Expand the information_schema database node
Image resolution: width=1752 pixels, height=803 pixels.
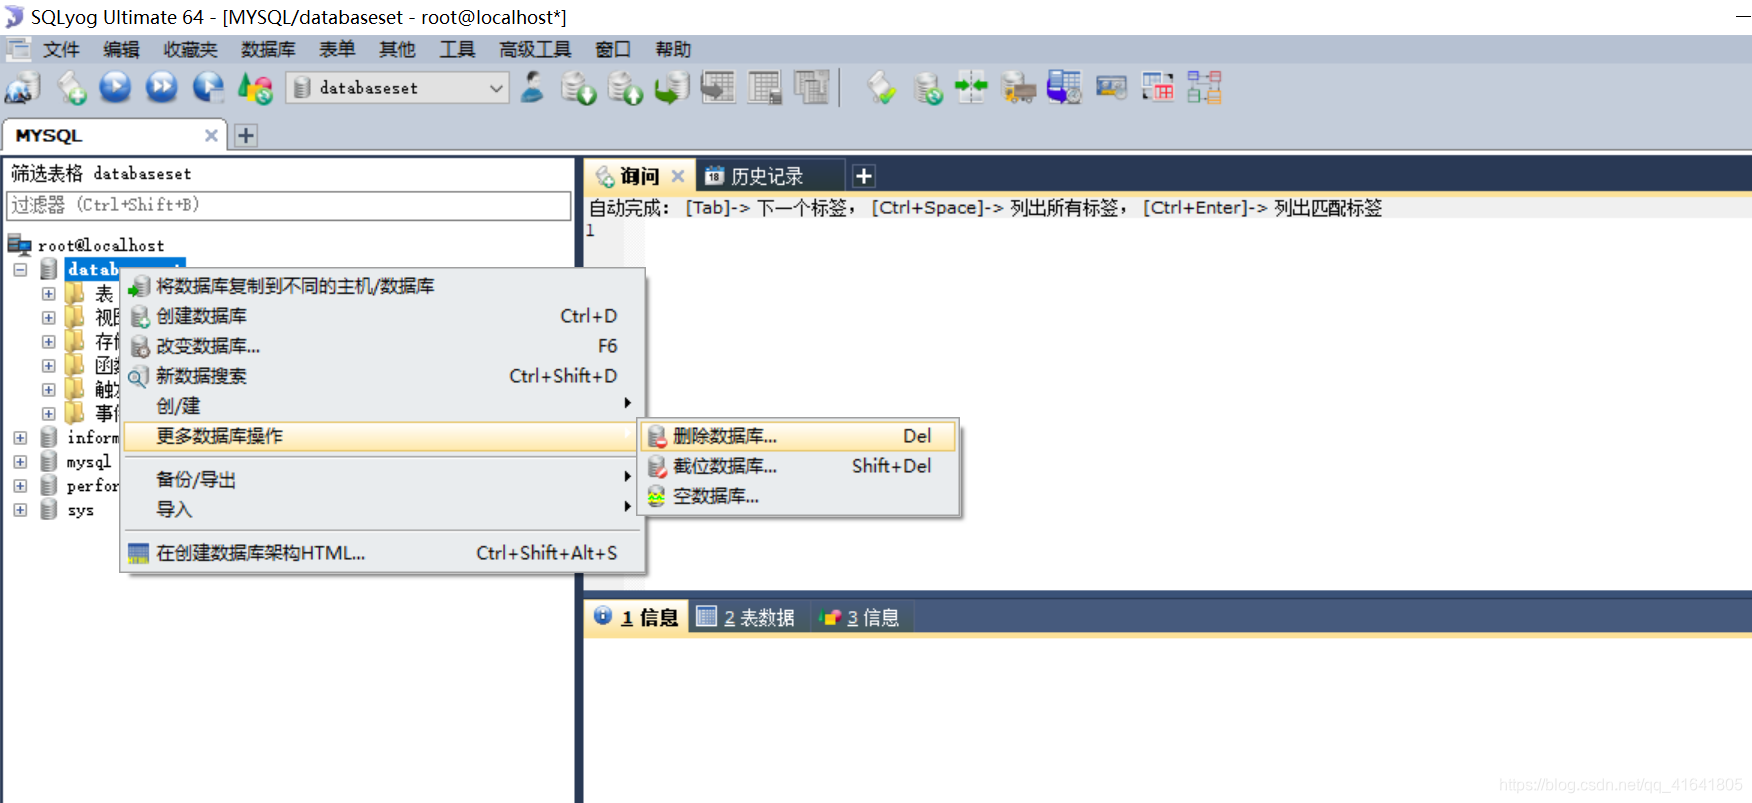pyautogui.click(x=20, y=438)
